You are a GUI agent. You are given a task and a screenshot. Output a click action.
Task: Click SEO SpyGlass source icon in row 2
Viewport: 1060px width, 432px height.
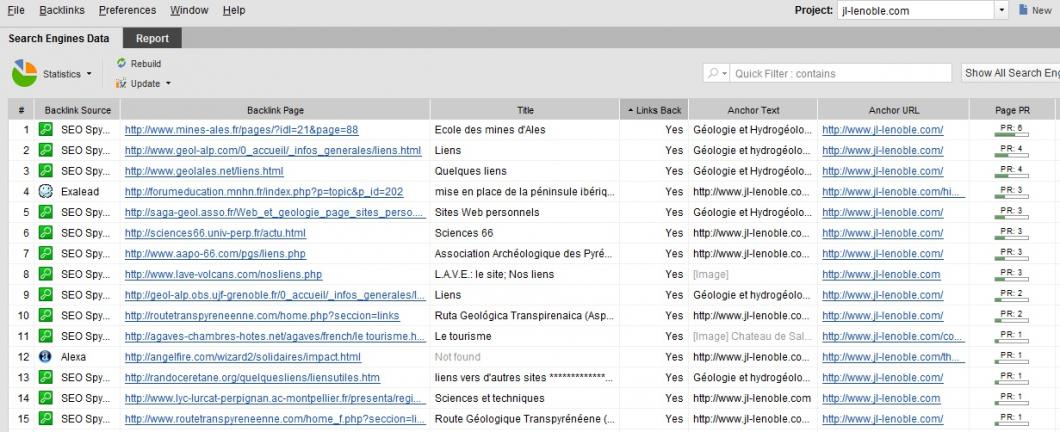(45, 150)
